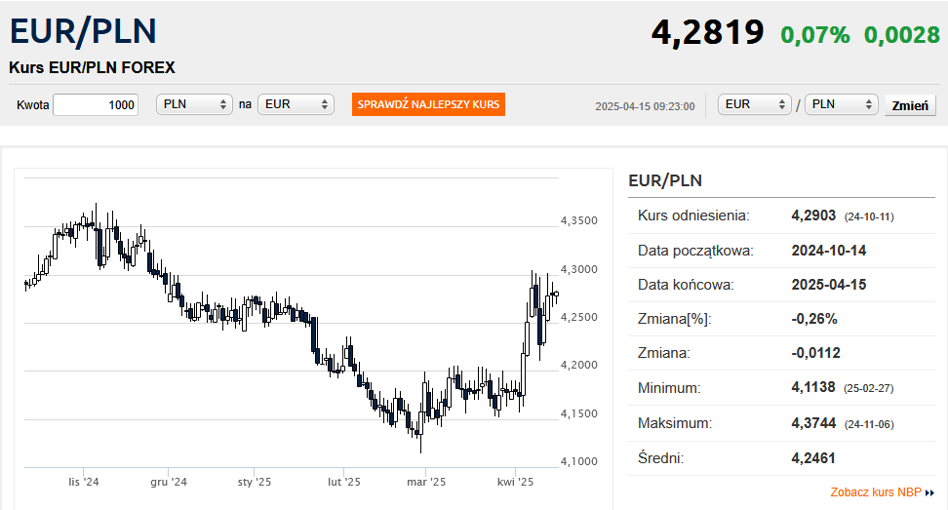The image size is (948, 510).
Task: Open the PLN dropdown beside Kwota
Action: pyautogui.click(x=195, y=105)
